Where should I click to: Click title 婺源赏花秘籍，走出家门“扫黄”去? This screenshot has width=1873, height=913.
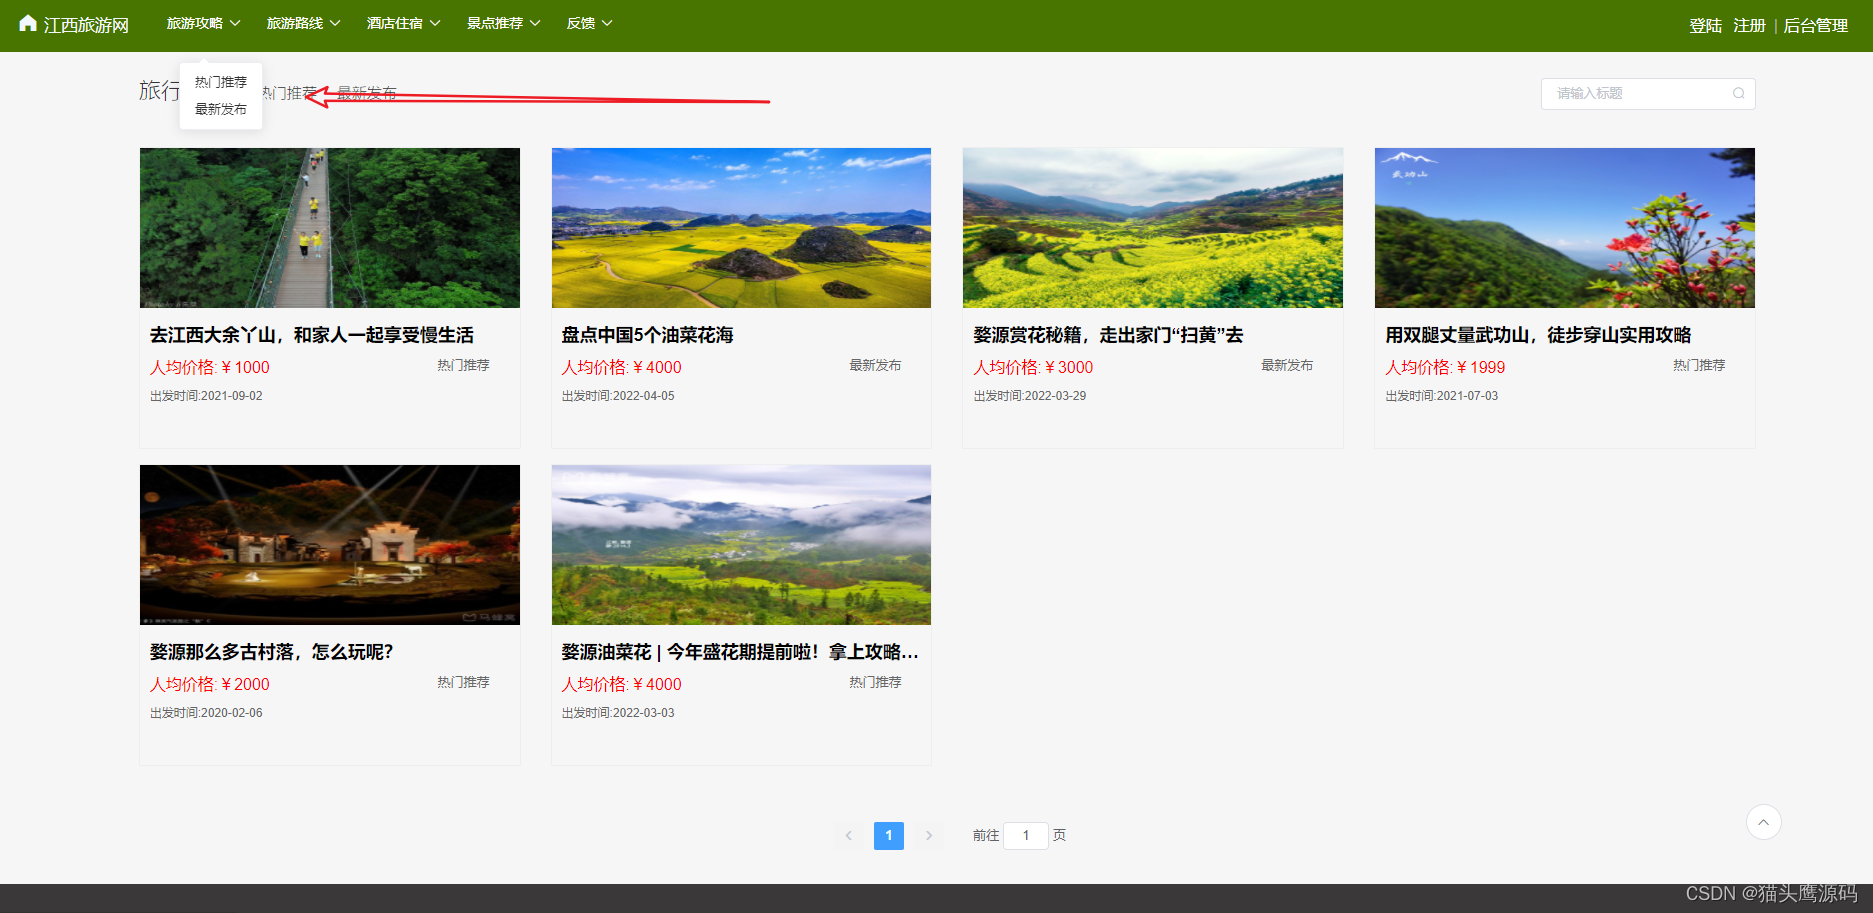1108,335
